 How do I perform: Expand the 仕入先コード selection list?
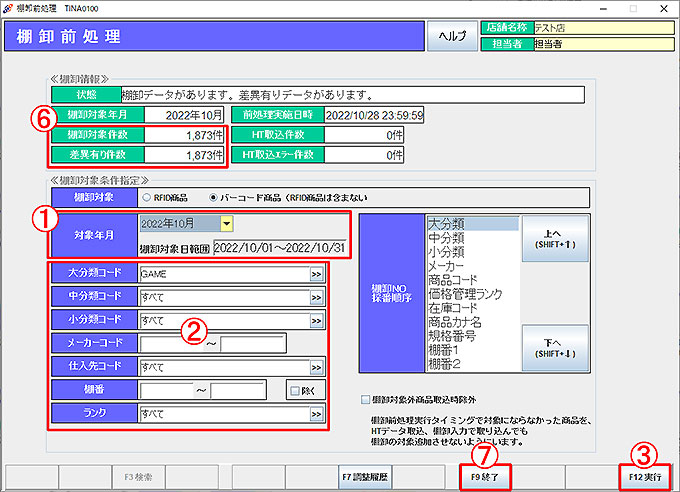tap(317, 366)
